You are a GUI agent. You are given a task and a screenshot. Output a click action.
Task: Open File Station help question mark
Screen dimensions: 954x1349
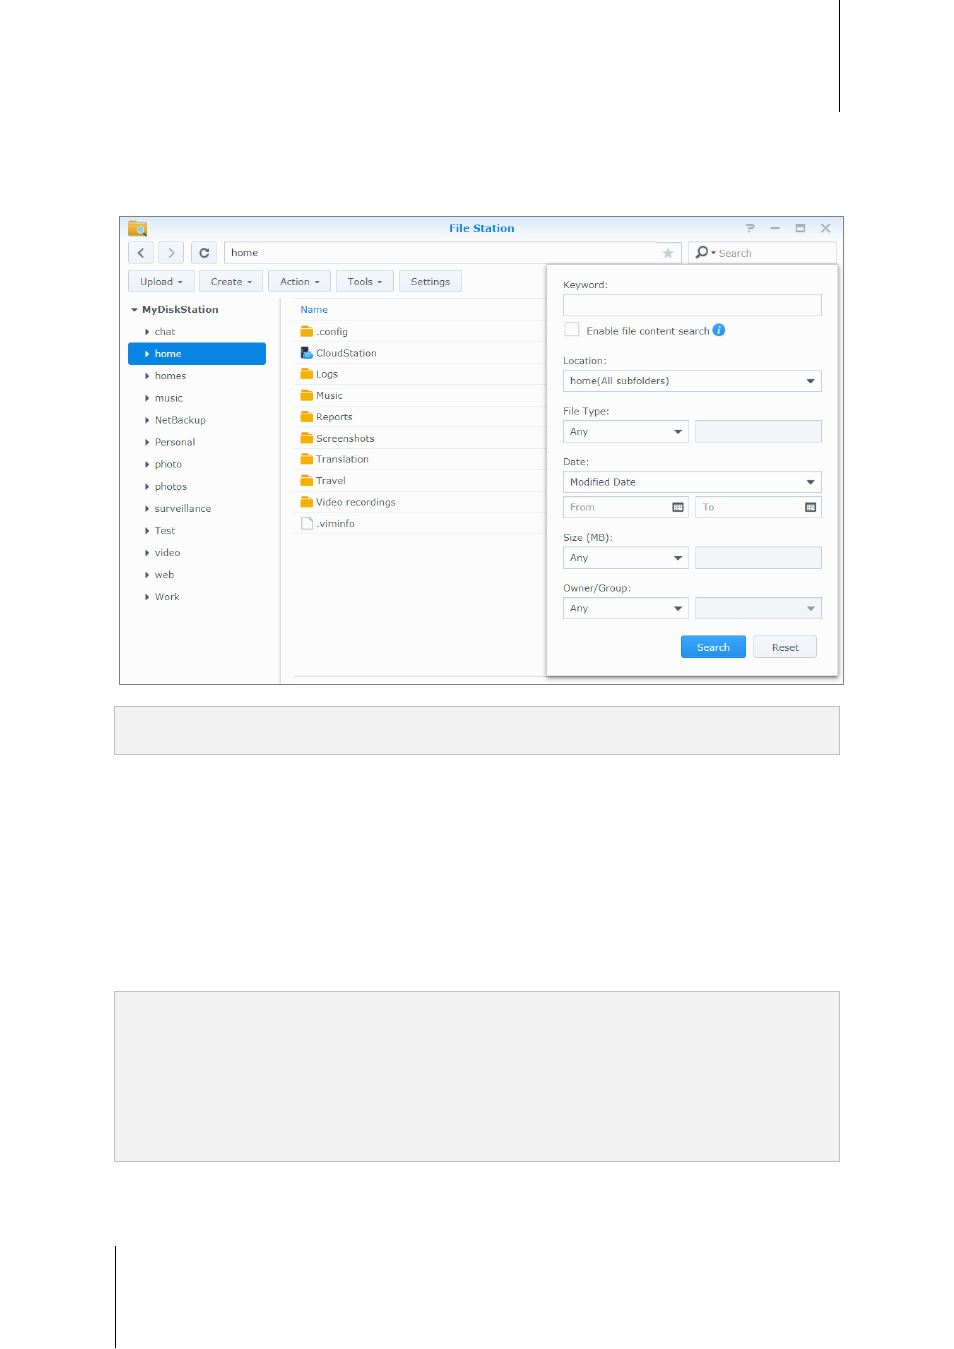750,228
